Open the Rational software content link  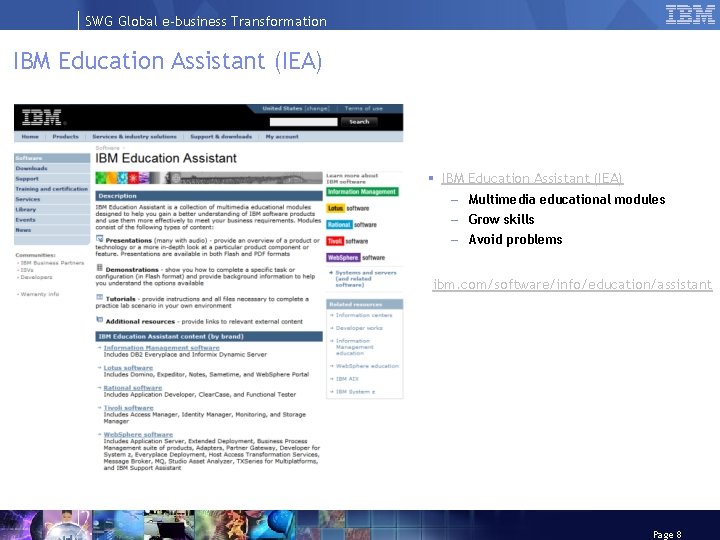pos(133,388)
